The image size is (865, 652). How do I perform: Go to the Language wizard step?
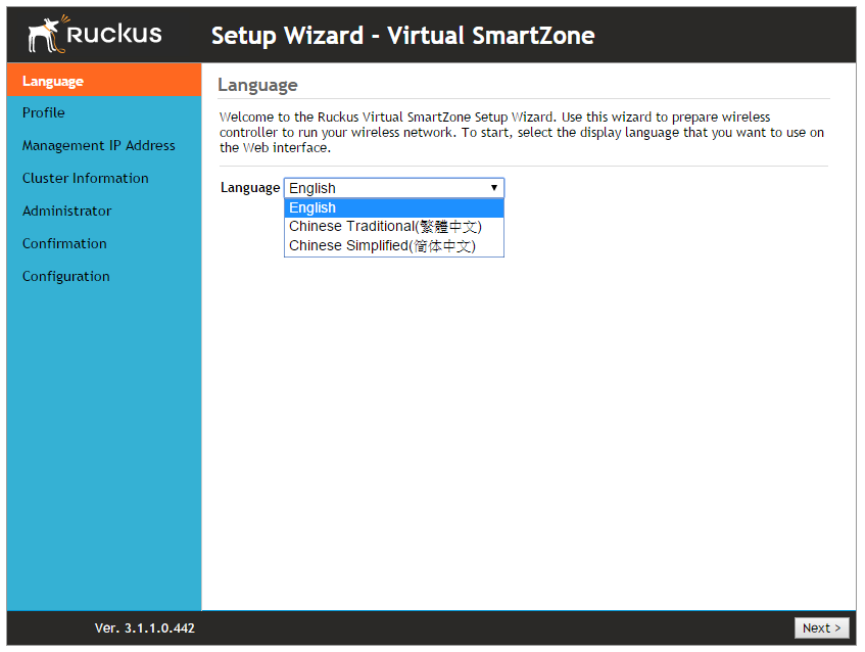tap(104, 80)
